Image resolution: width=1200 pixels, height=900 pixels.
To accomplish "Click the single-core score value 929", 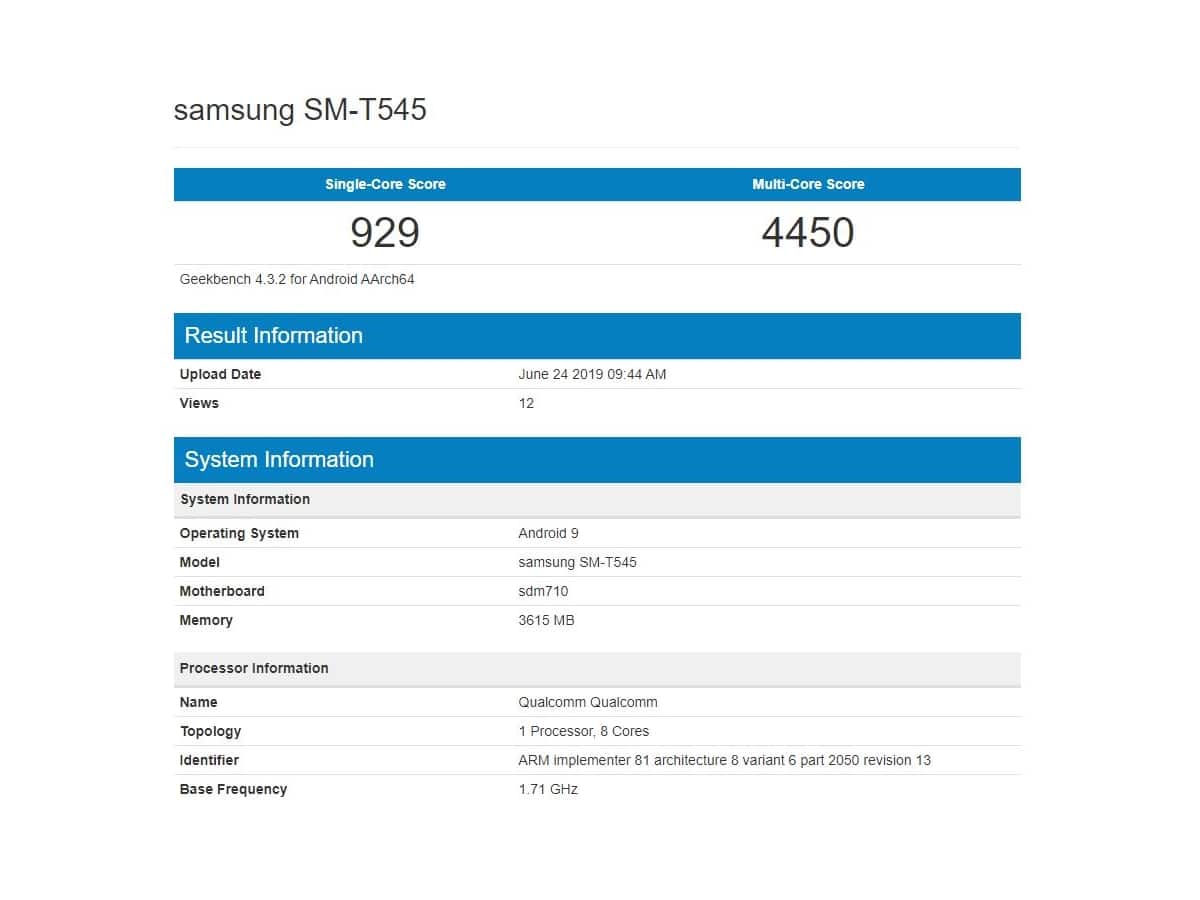I will 385,232.
